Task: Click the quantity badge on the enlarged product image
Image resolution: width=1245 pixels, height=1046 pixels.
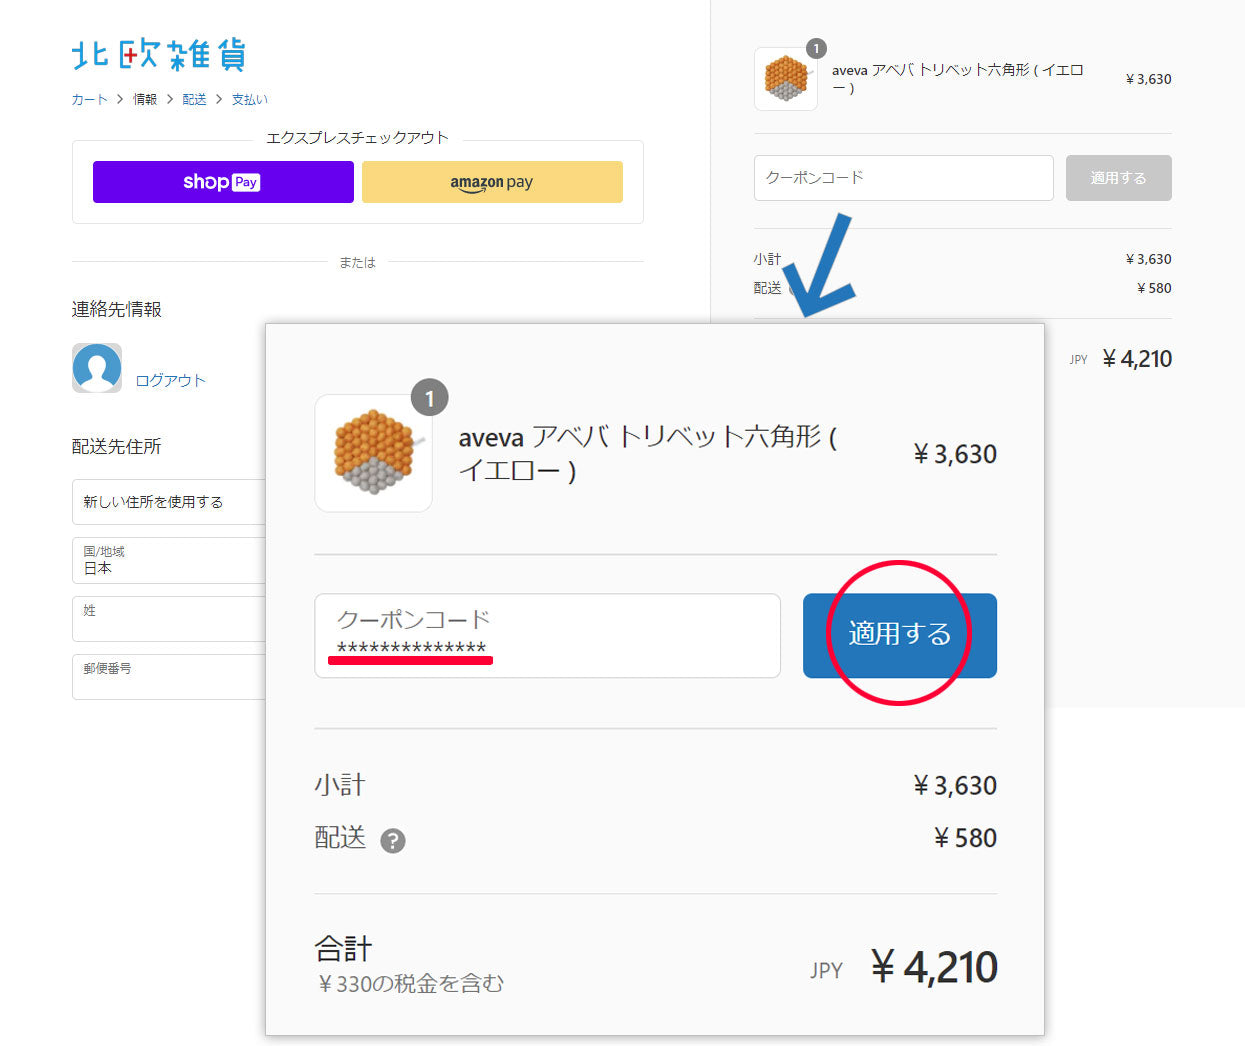Action: coord(430,398)
